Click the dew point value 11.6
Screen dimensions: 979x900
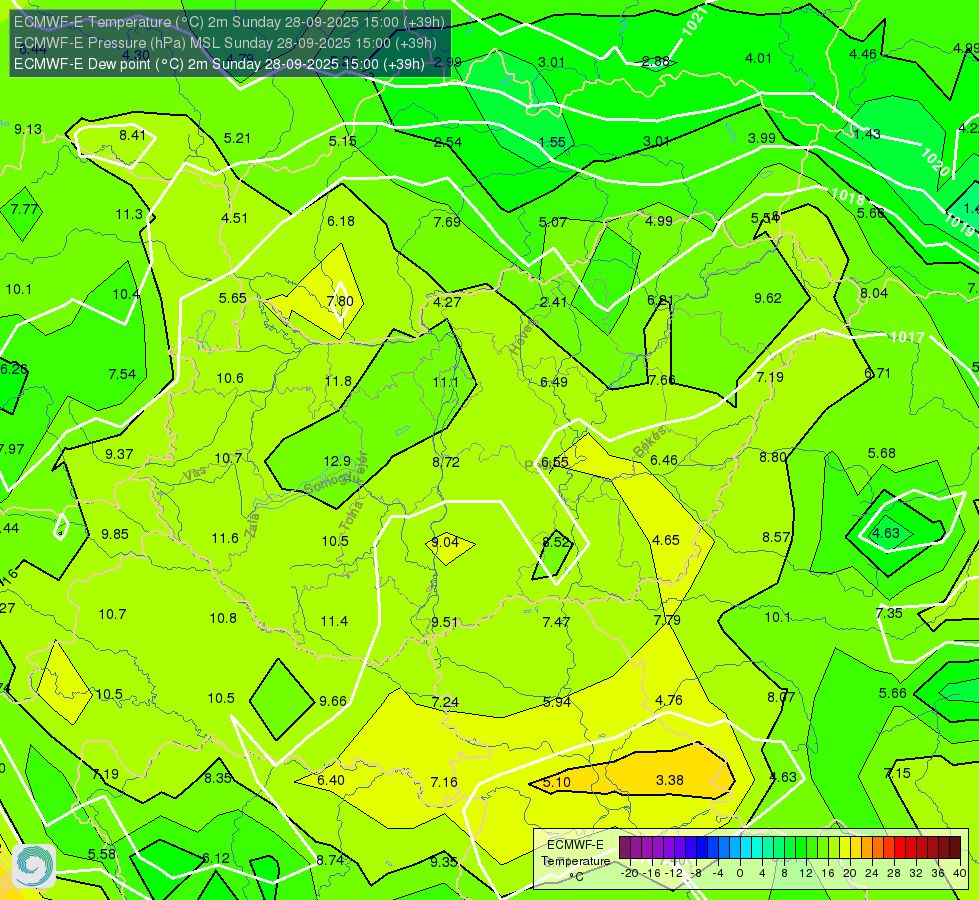point(225,538)
